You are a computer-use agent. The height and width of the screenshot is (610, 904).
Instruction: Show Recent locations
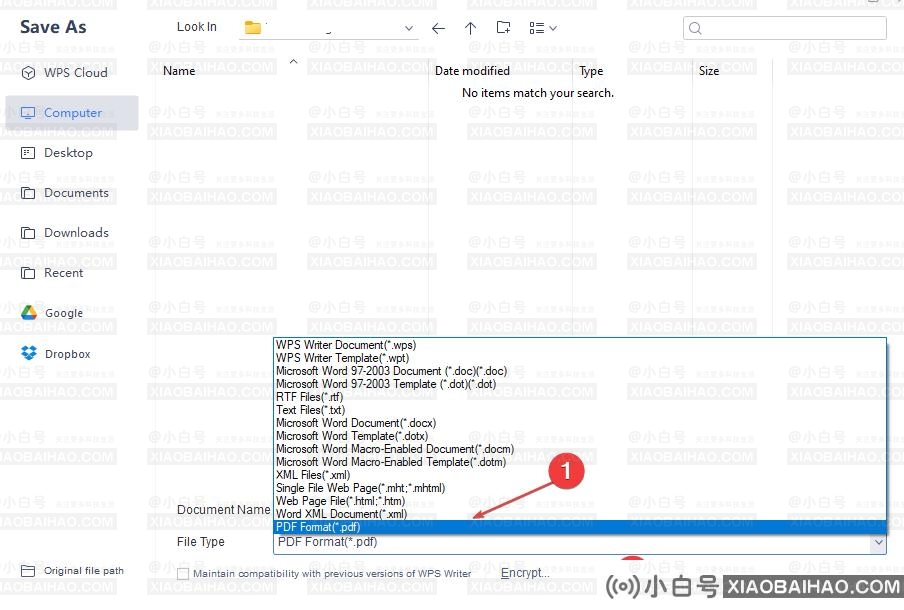point(52,273)
